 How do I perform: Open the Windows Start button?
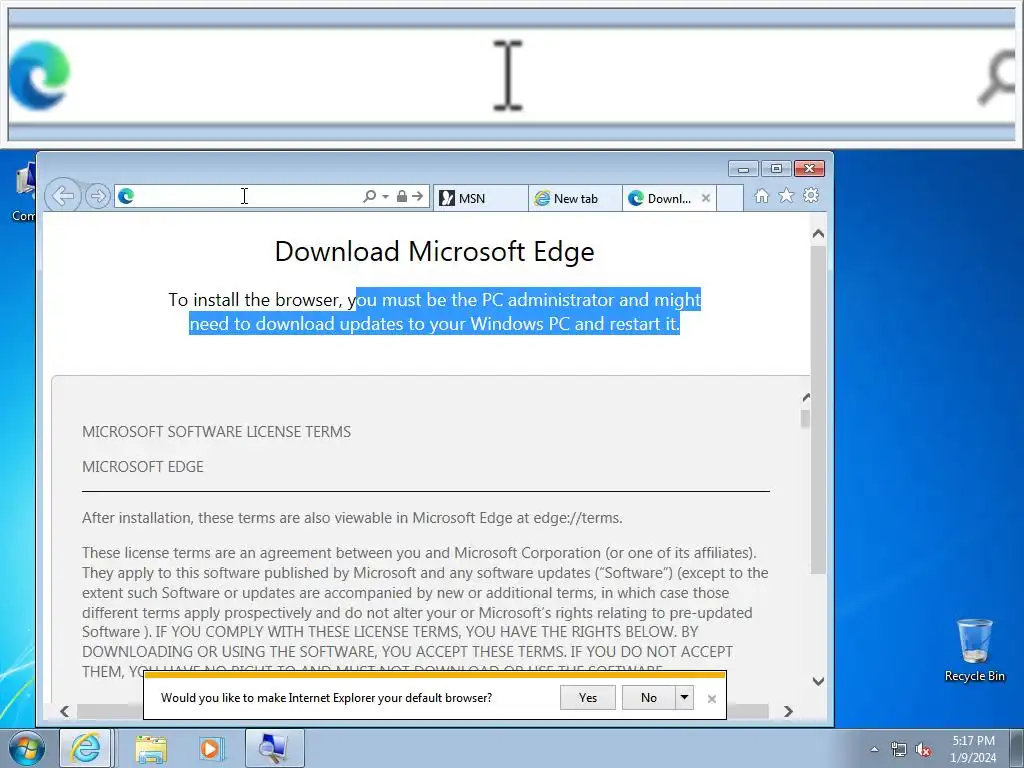pyautogui.click(x=26, y=748)
